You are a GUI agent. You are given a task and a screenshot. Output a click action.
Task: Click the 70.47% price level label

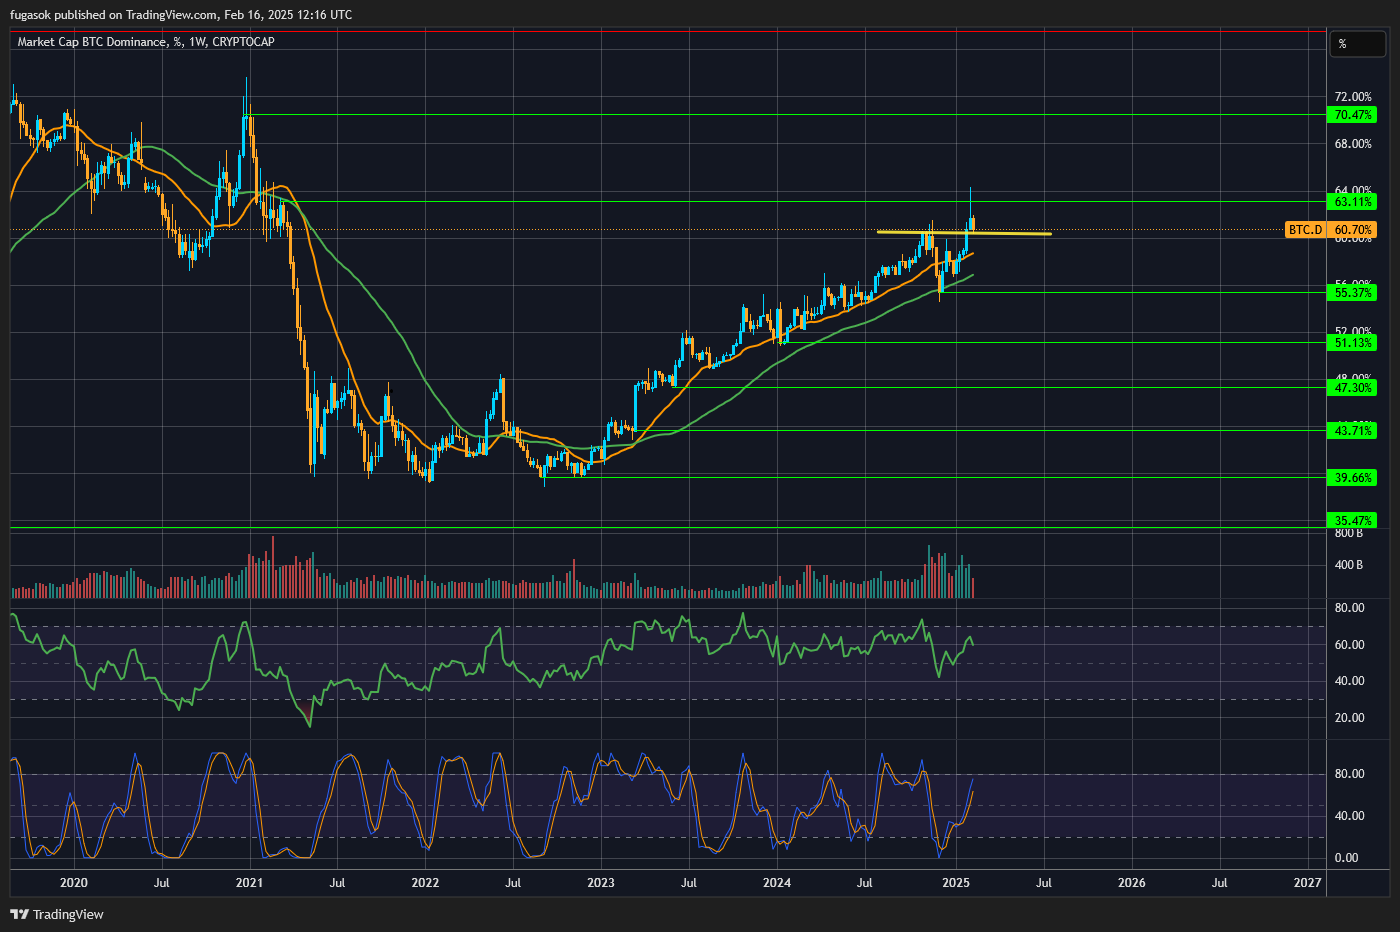(x=1352, y=115)
